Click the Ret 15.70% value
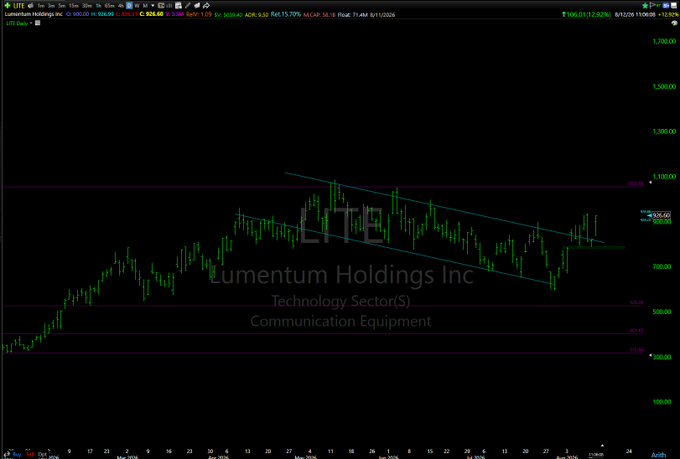The height and width of the screenshot is (459, 680). click(x=286, y=14)
